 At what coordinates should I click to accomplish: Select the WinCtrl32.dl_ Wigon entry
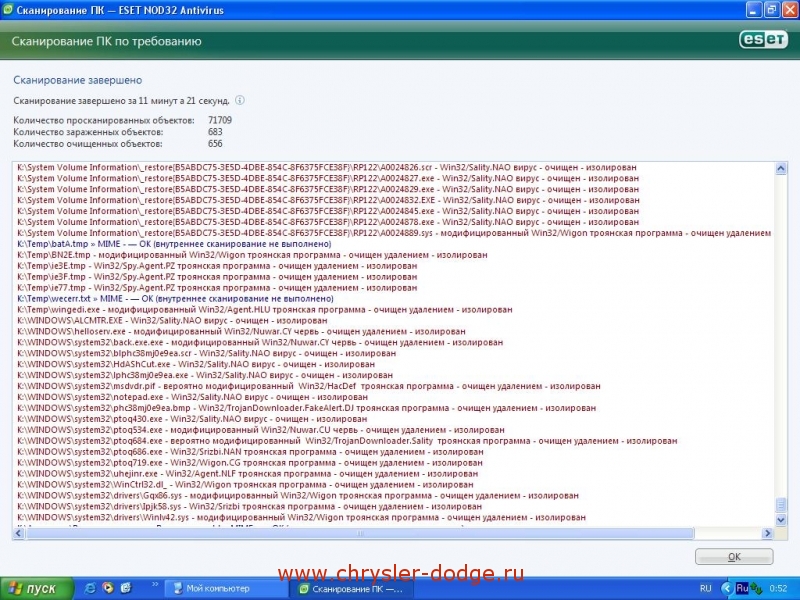245,485
